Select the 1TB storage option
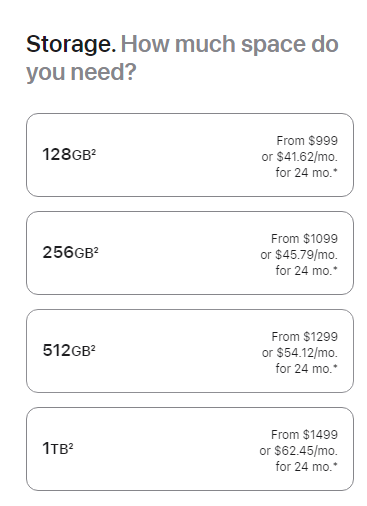 point(190,449)
